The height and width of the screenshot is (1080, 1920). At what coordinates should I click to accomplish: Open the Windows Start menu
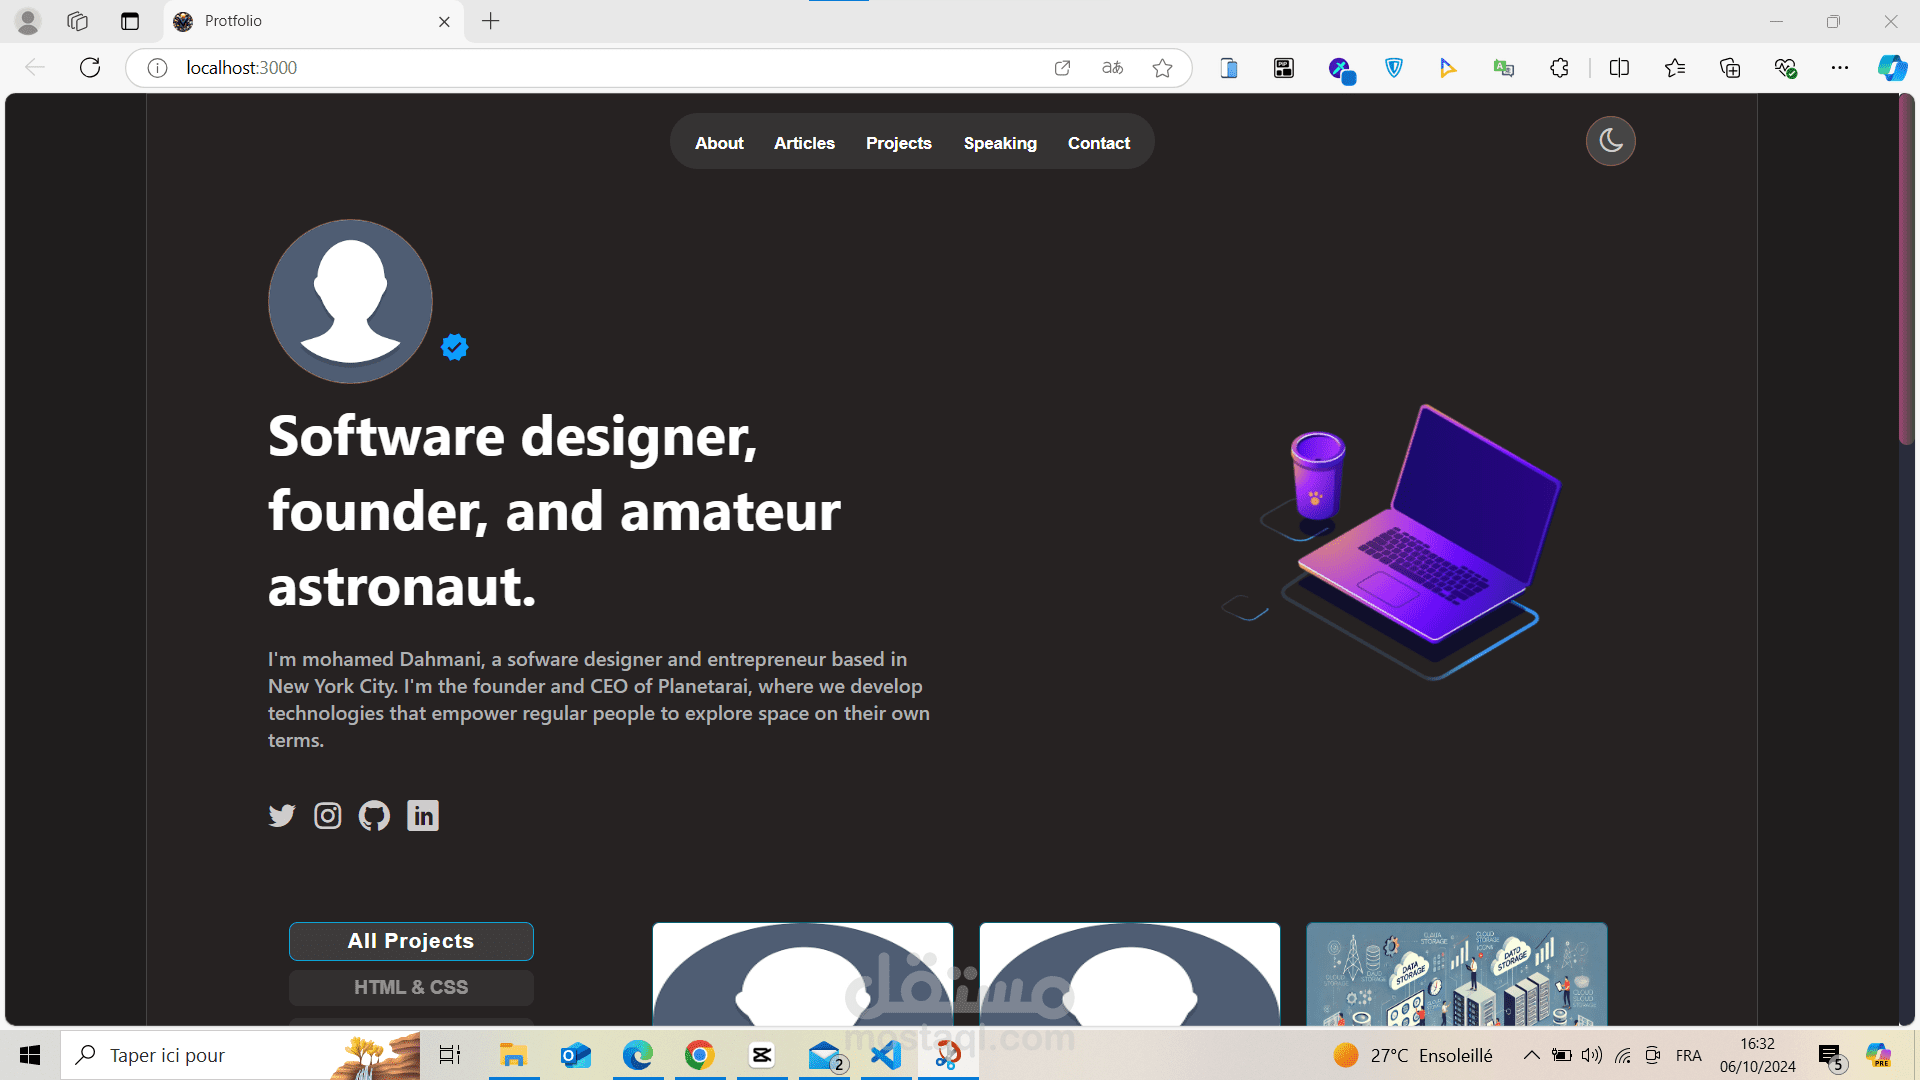(30, 1055)
